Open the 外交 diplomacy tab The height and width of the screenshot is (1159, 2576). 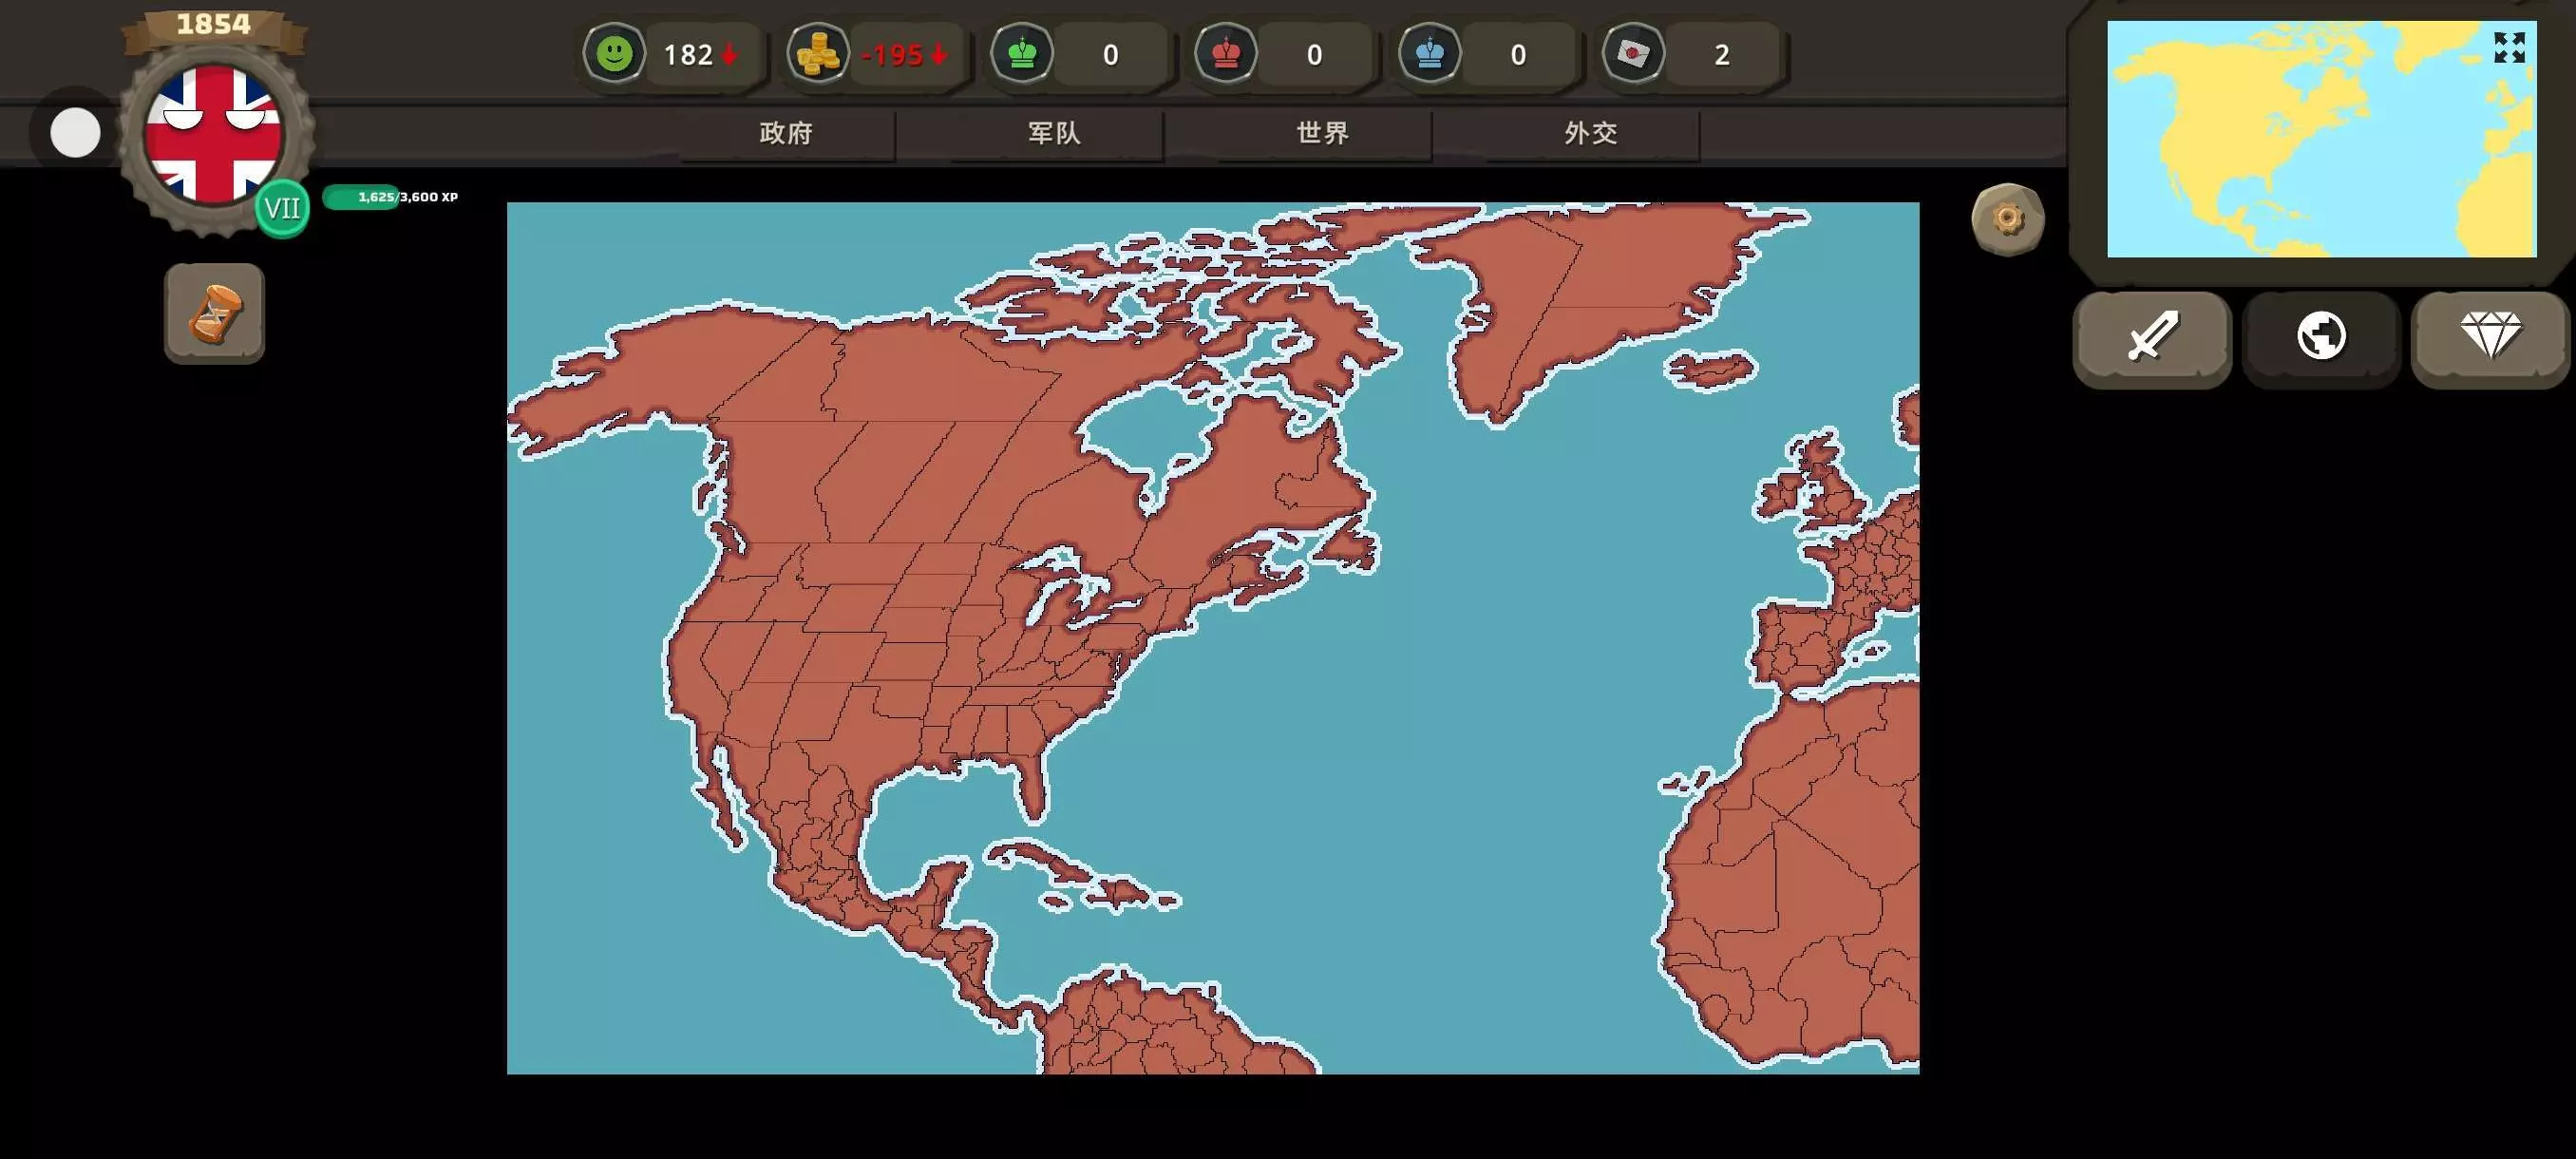(1590, 133)
